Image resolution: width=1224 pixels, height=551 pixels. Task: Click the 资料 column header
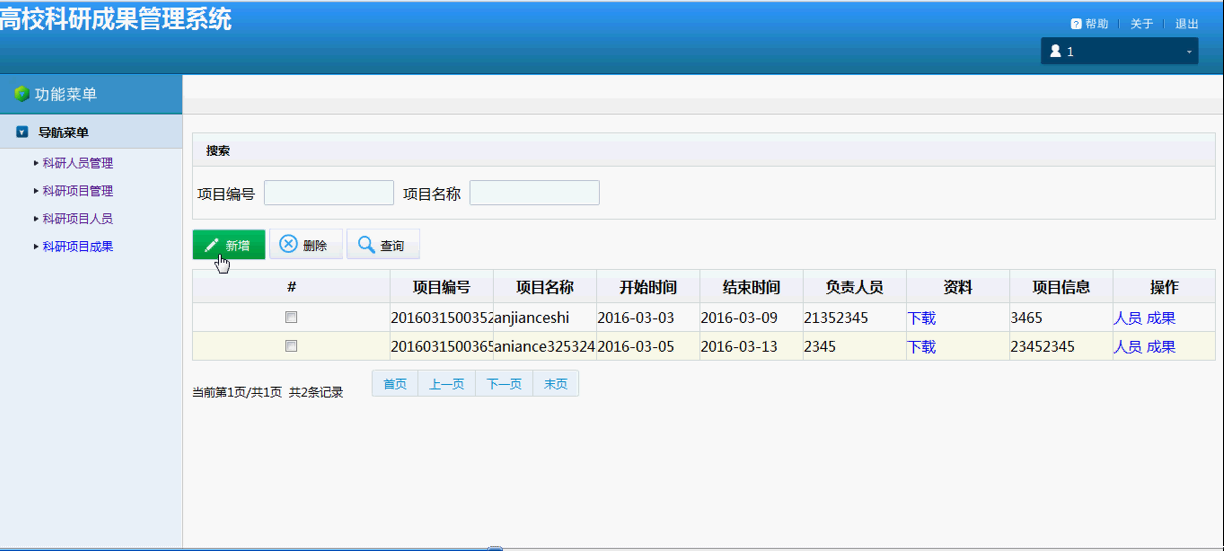click(958, 287)
